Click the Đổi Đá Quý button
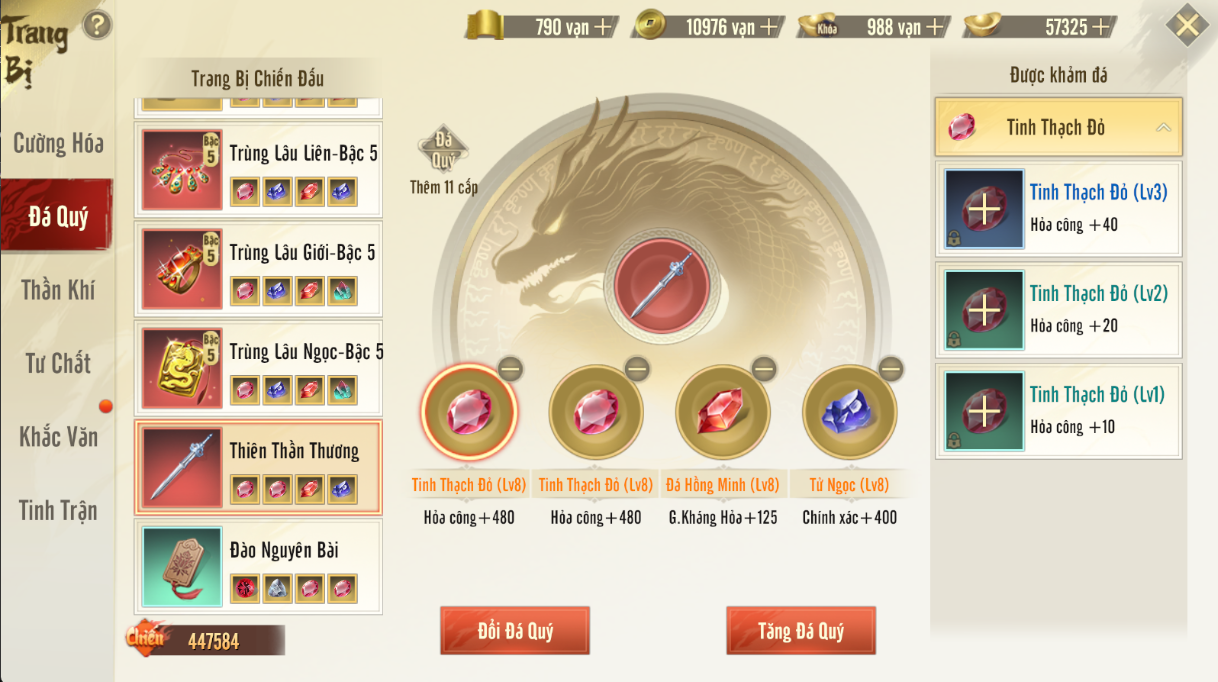 click(x=515, y=631)
